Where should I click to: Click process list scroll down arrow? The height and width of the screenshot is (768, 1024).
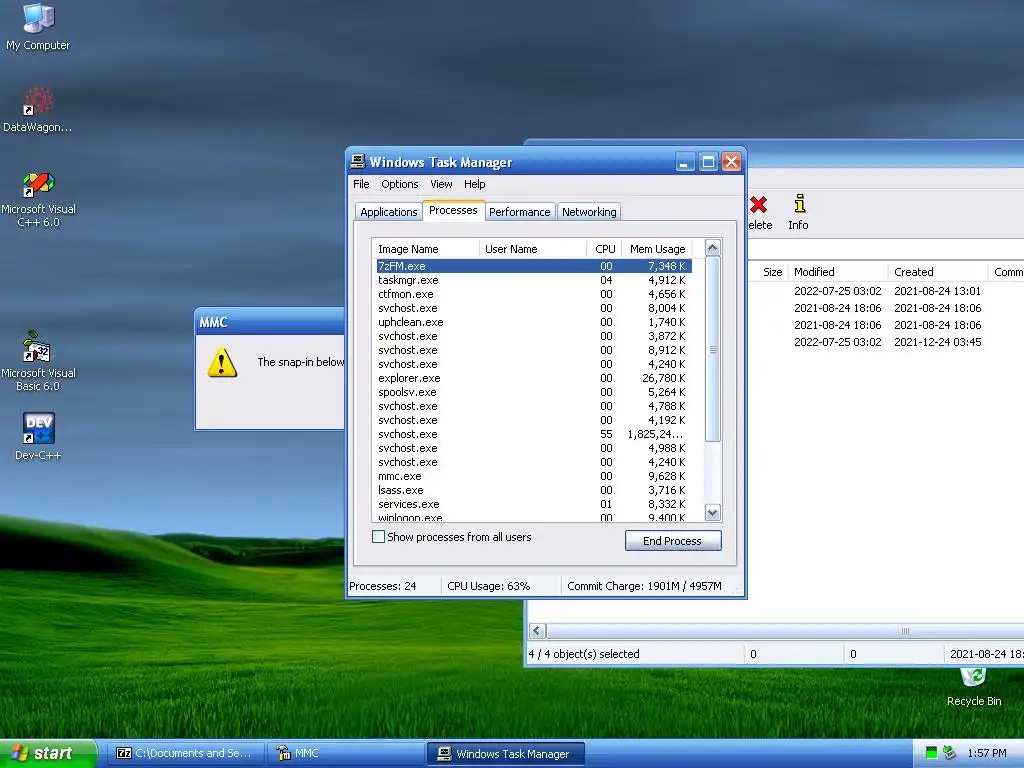coord(712,513)
